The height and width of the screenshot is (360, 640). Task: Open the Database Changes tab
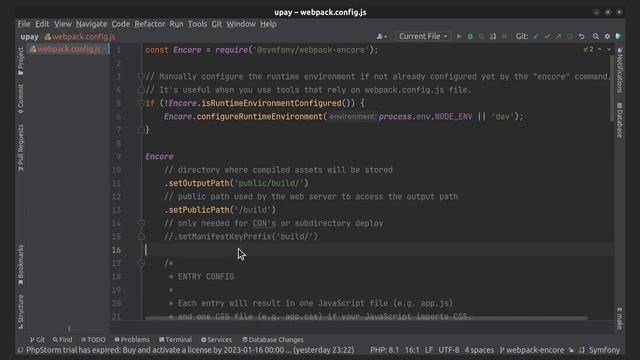coord(273,340)
